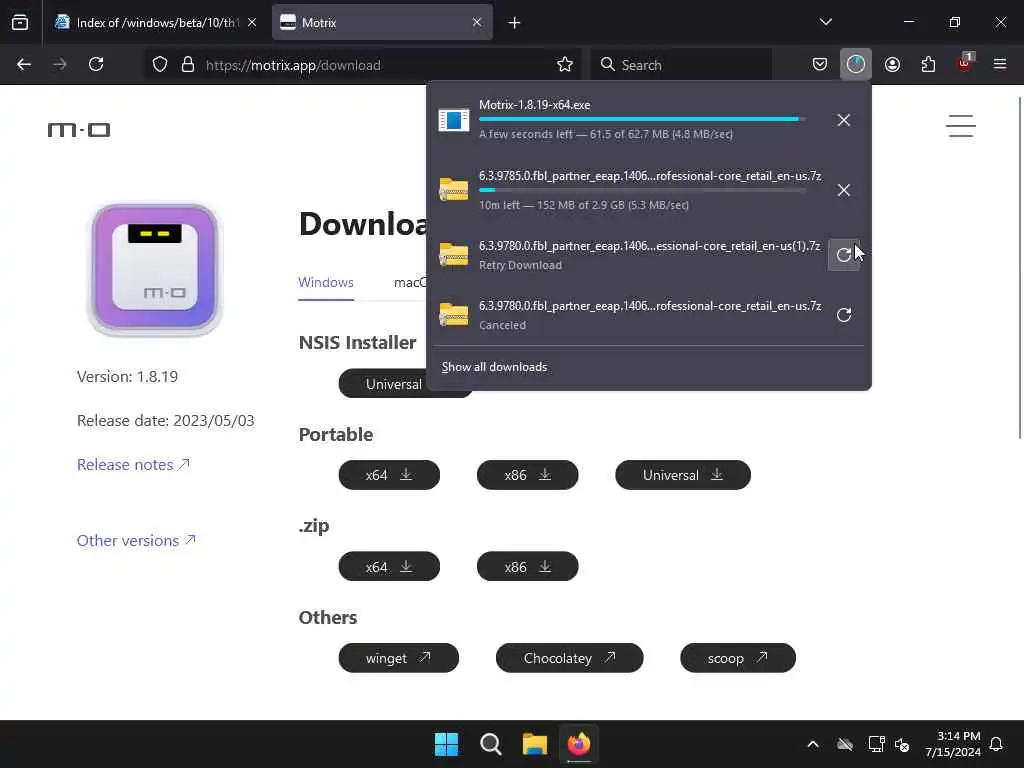Toggle the downloads panel button
This screenshot has height=768, width=1024.
point(856,65)
